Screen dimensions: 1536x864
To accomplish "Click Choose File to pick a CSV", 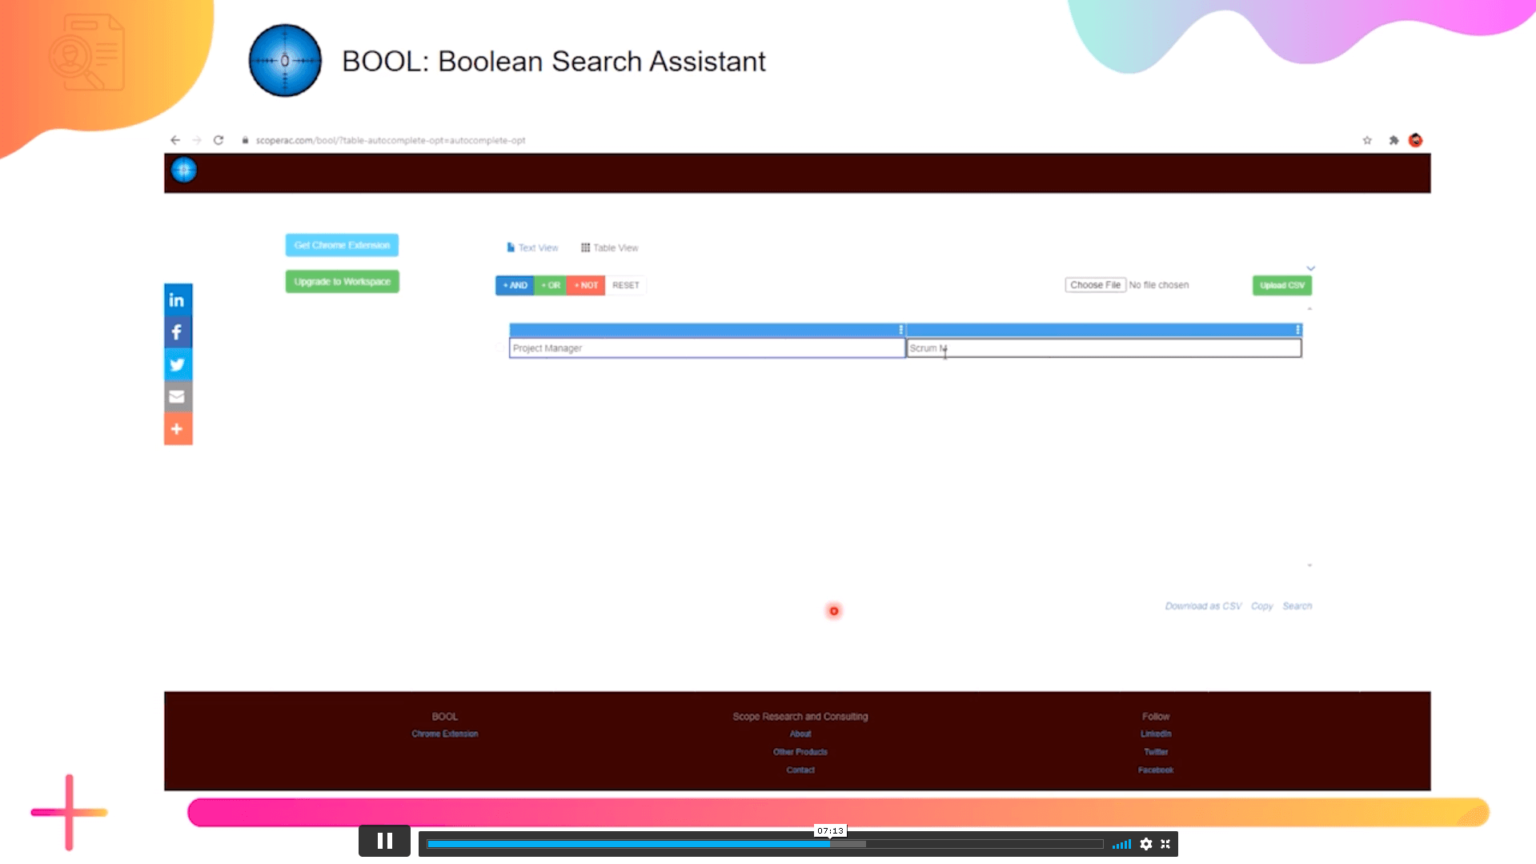I will (x=1095, y=285).
